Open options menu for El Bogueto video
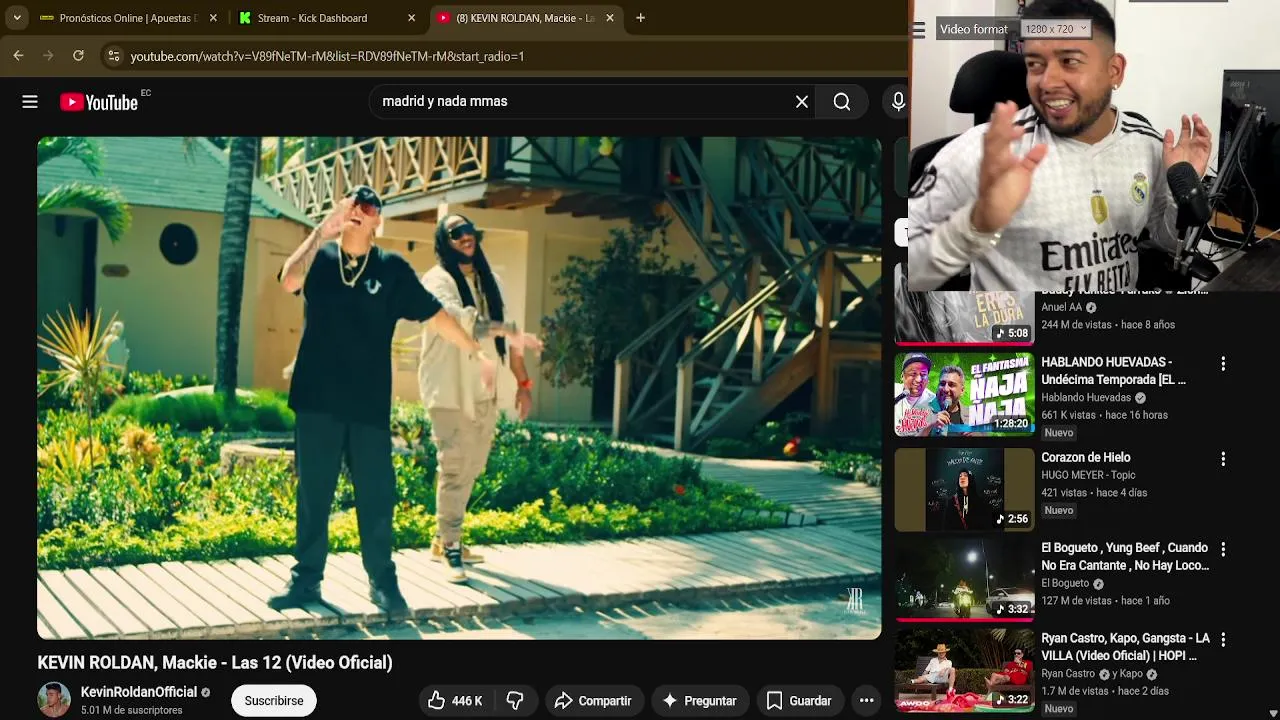Viewport: 1280px width, 720px height. coord(1223,549)
